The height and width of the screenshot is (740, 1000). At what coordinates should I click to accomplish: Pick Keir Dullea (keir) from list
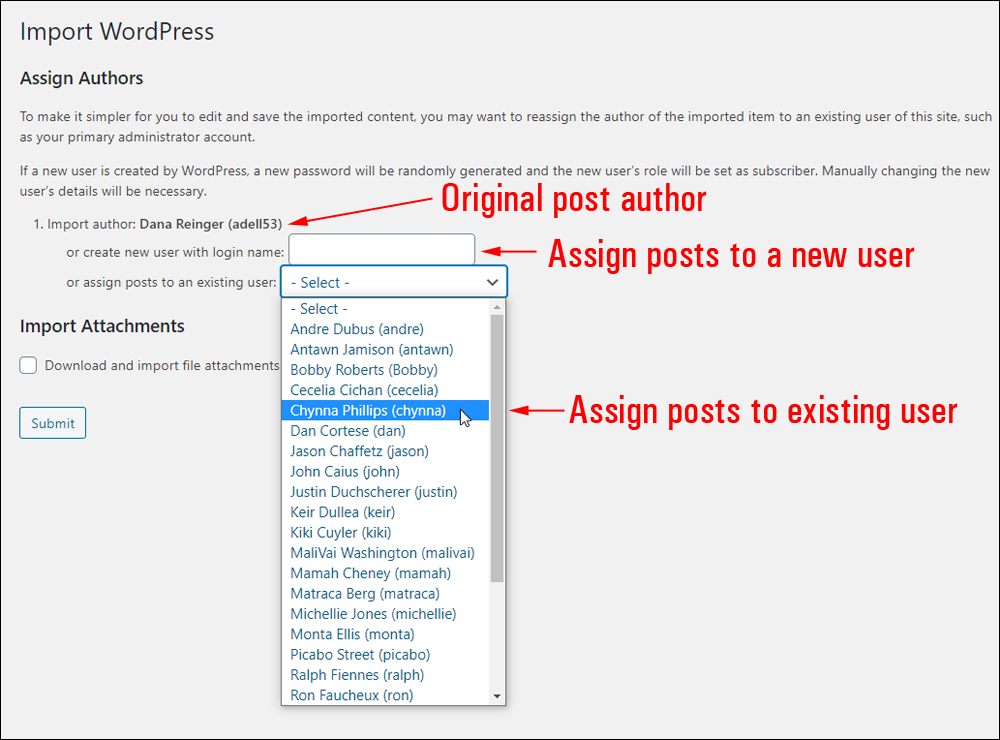[x=385, y=512]
